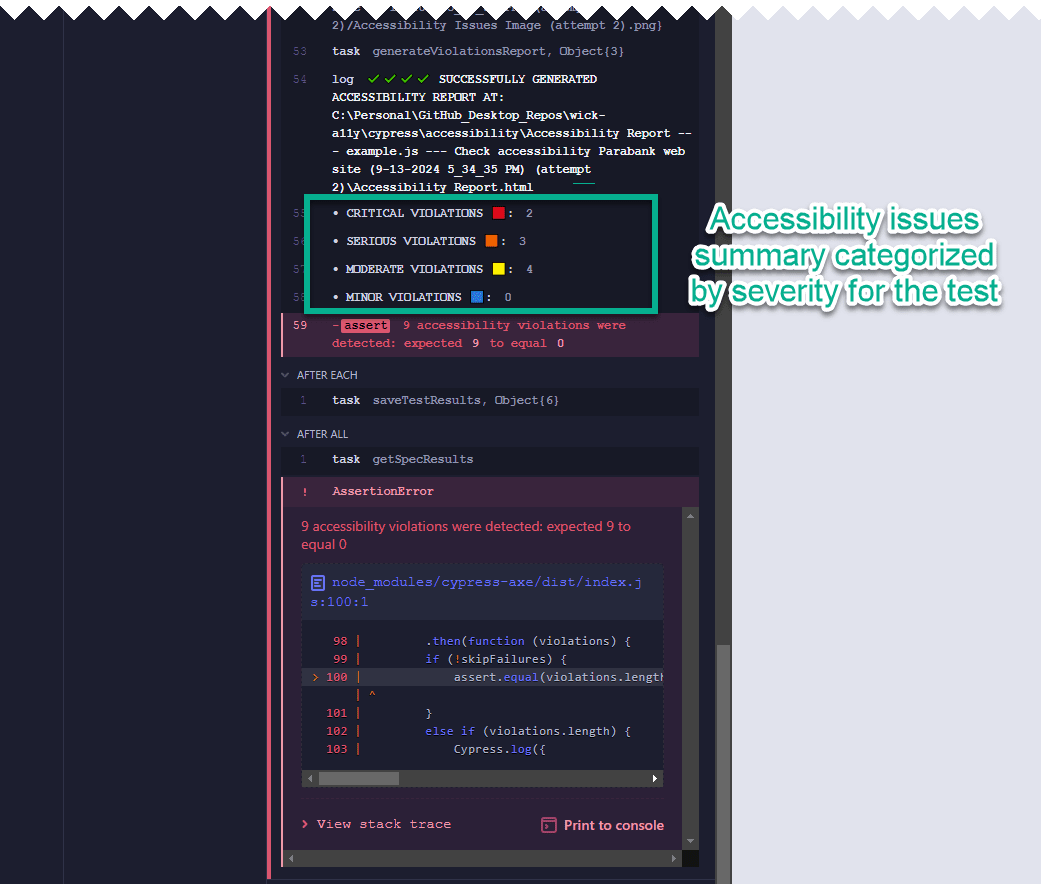
Task: Click bottom horizontal scrollbar left arrow
Action: 291,859
